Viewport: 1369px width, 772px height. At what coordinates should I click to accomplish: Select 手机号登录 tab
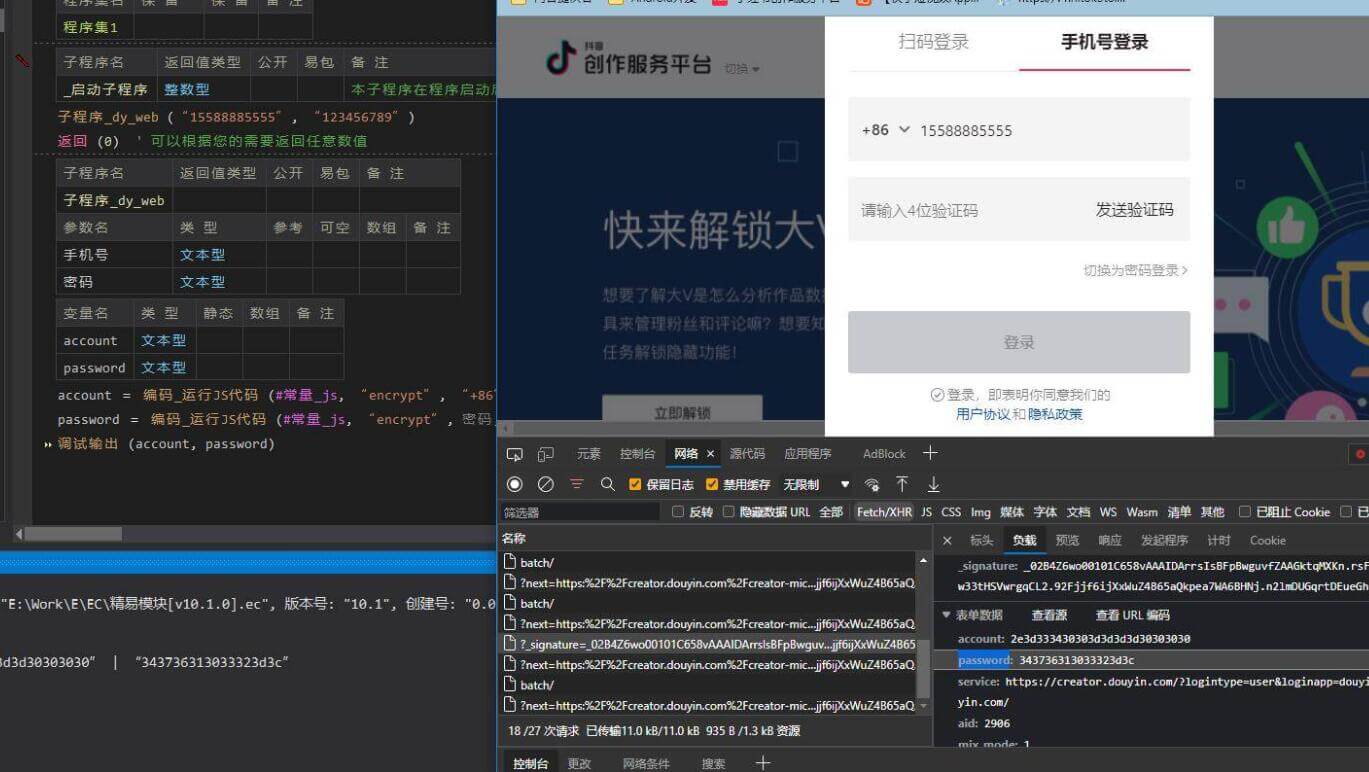pos(1104,42)
